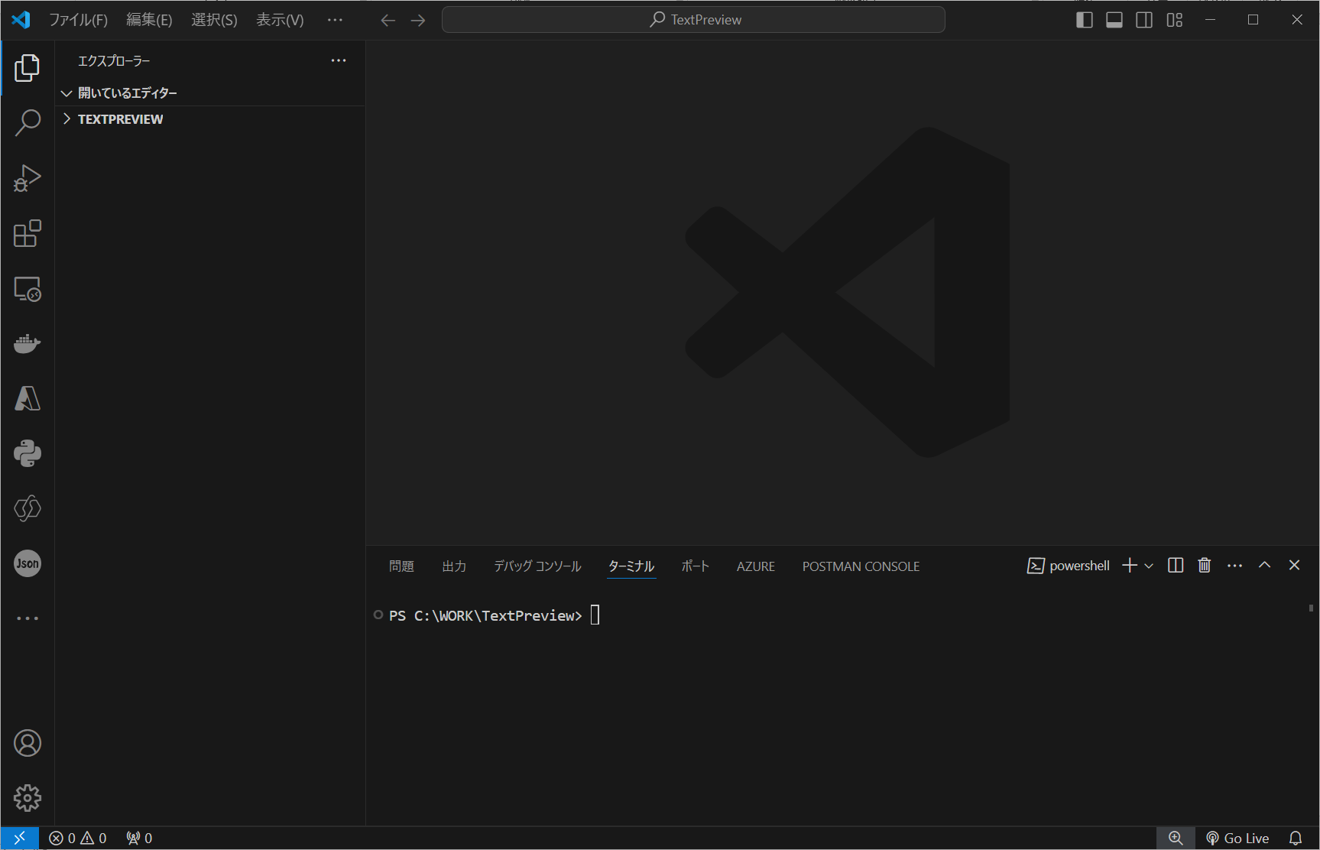Image resolution: width=1320 pixels, height=850 pixels.
Task: Maximize the panel size chevron
Action: (x=1264, y=566)
